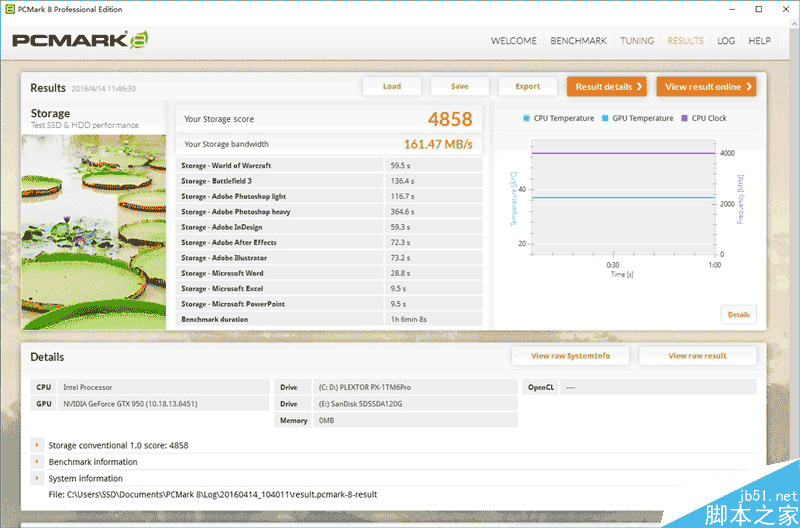Go to the TUNING tab
This screenshot has height=528, width=800.
637,41
